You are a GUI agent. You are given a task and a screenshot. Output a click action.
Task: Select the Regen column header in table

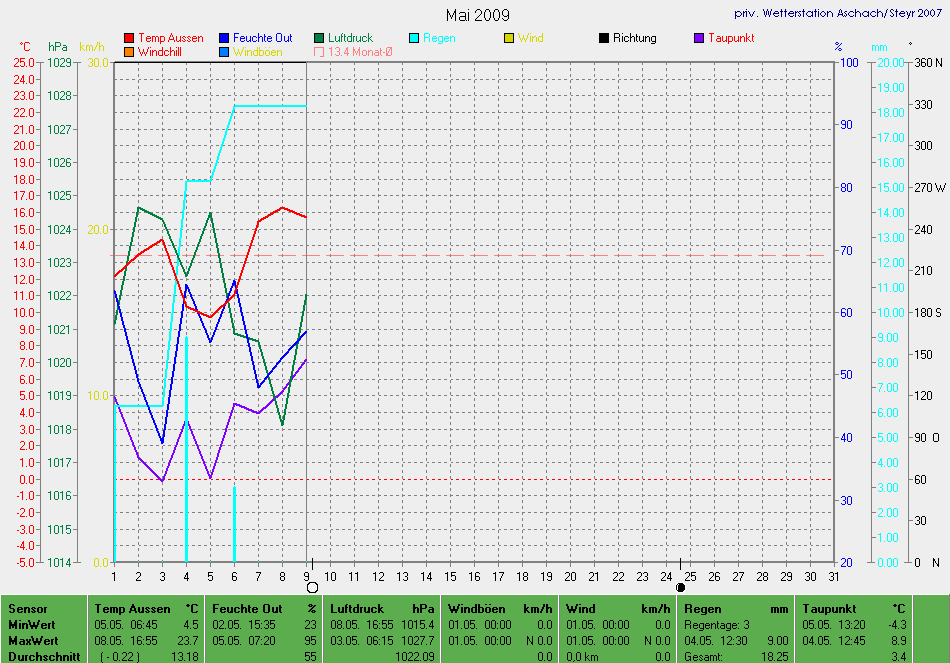point(702,608)
